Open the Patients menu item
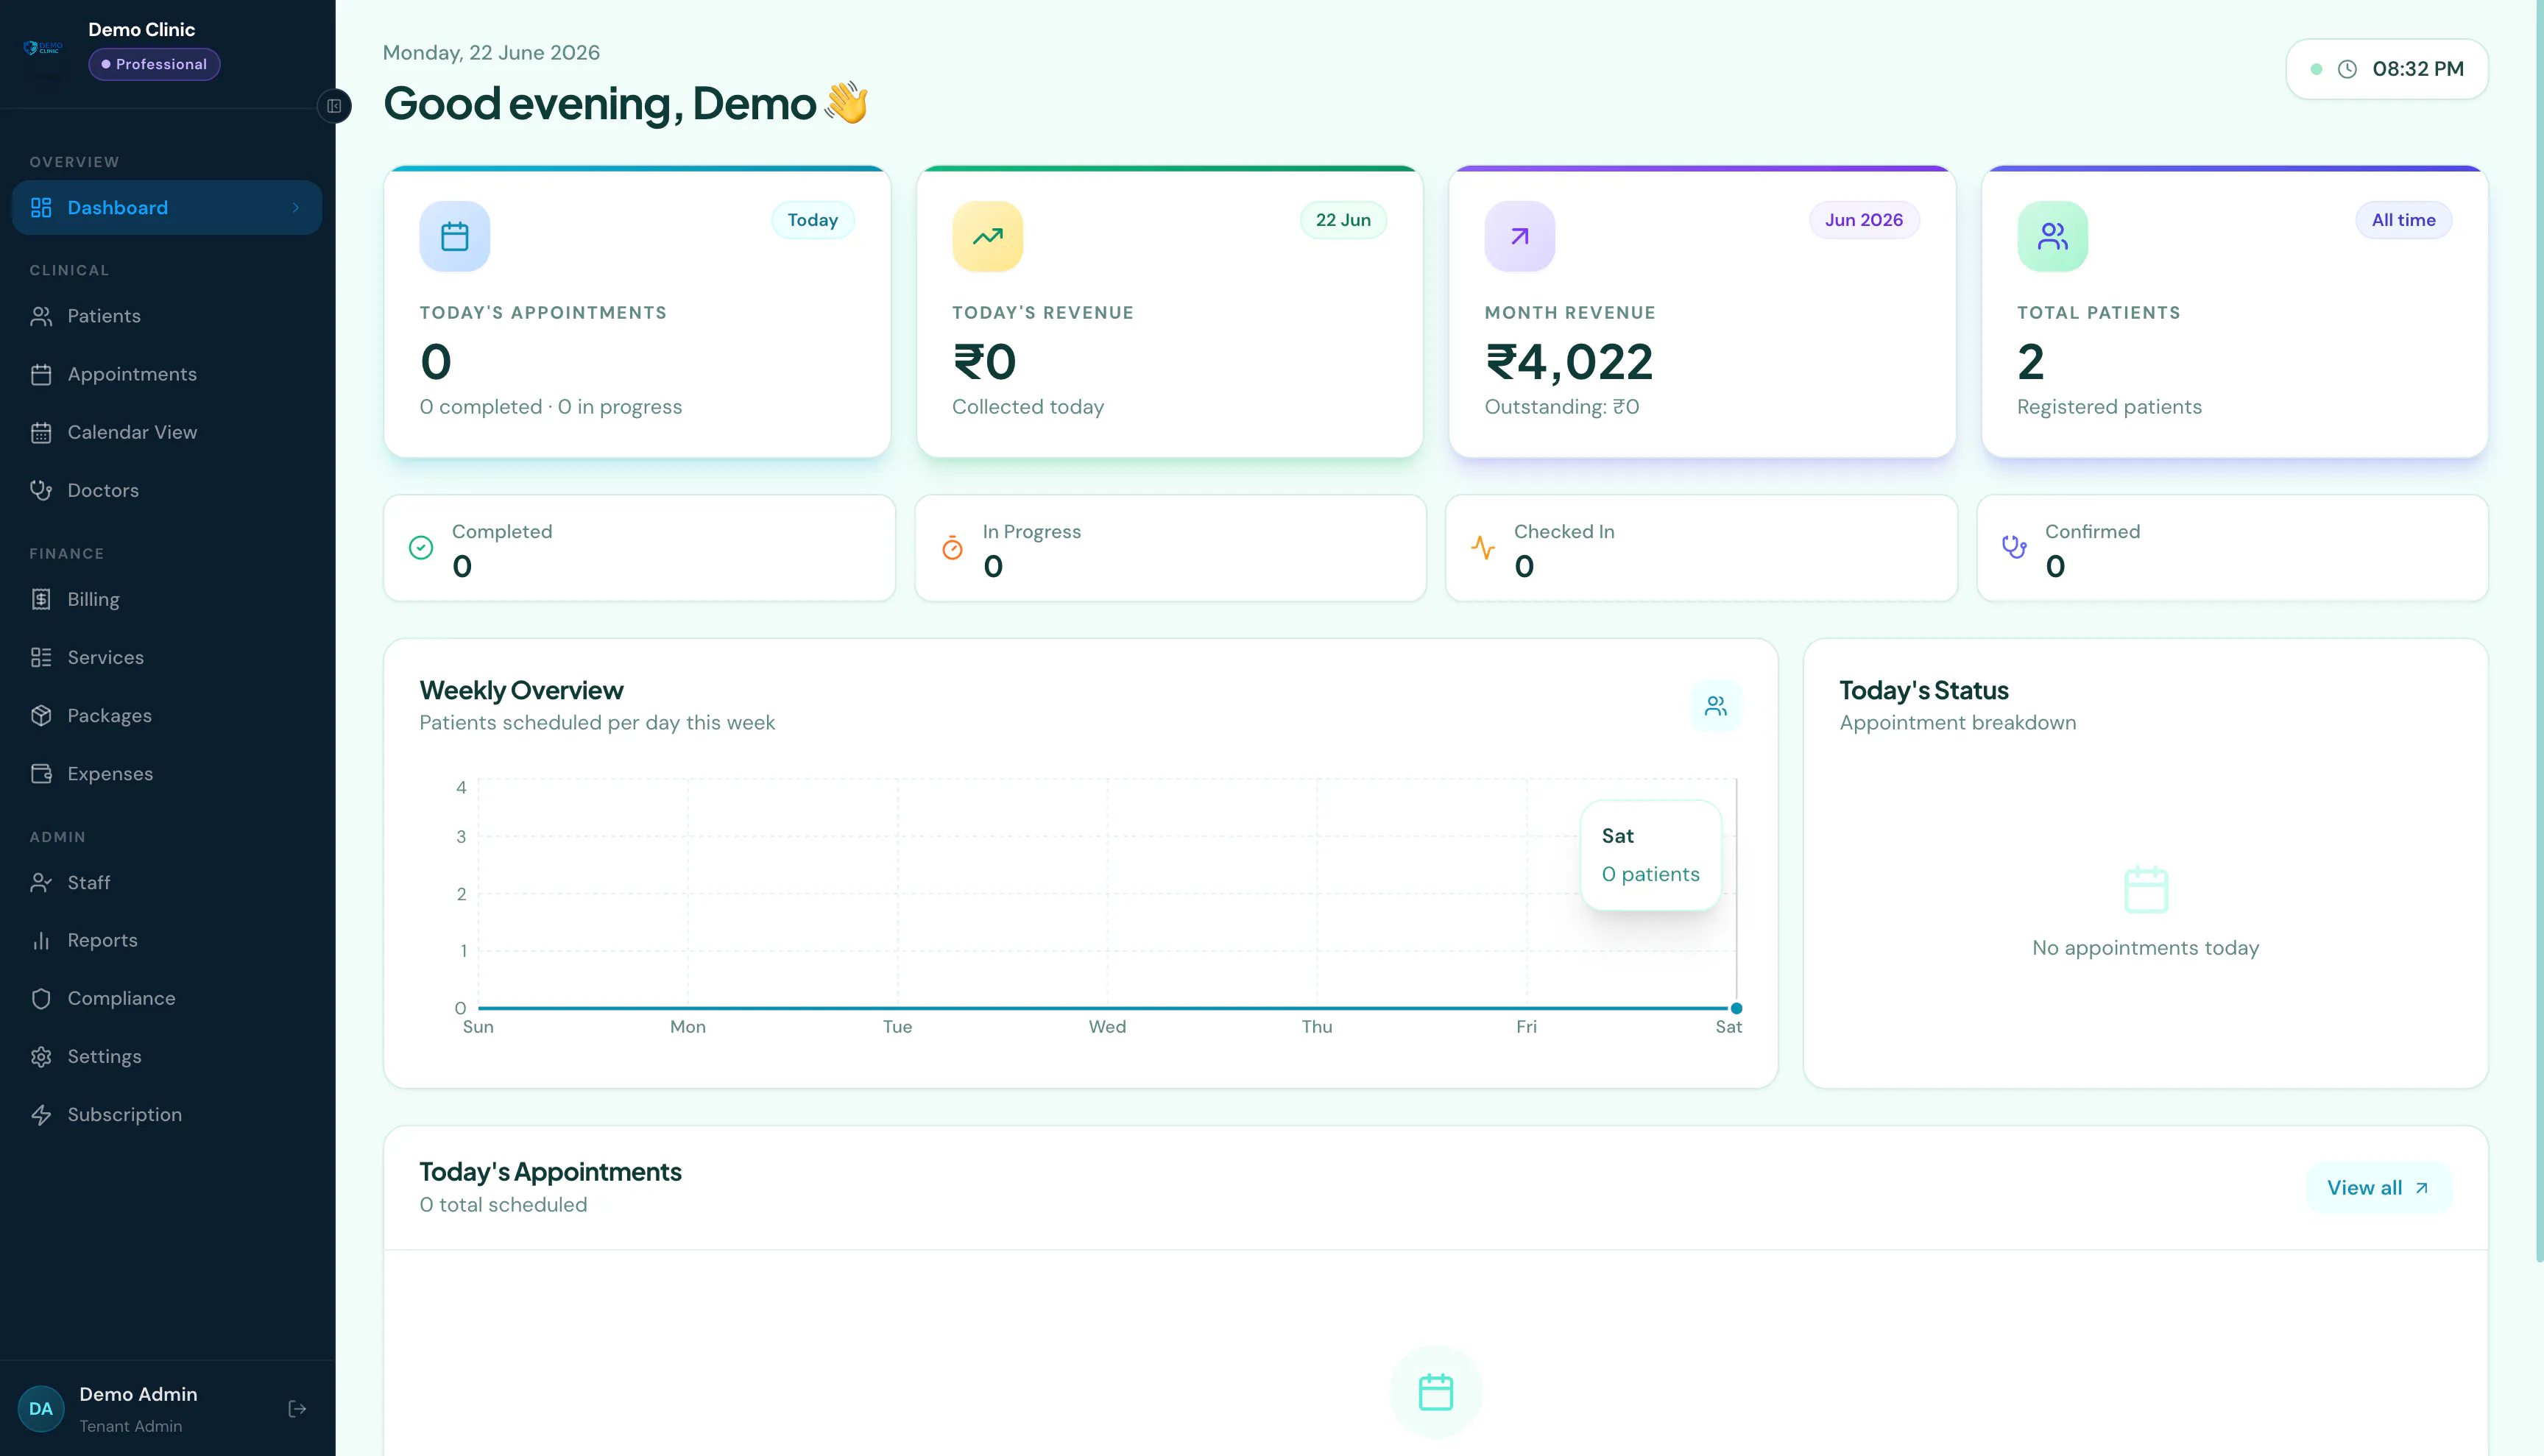 coord(167,316)
